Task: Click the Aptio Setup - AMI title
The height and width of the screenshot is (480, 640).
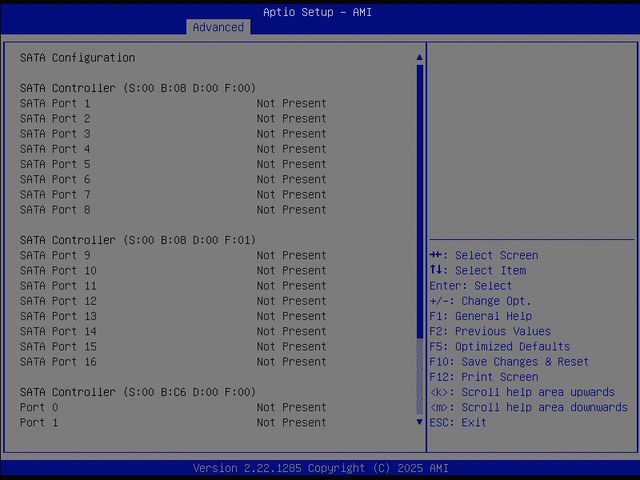Action: [318, 12]
